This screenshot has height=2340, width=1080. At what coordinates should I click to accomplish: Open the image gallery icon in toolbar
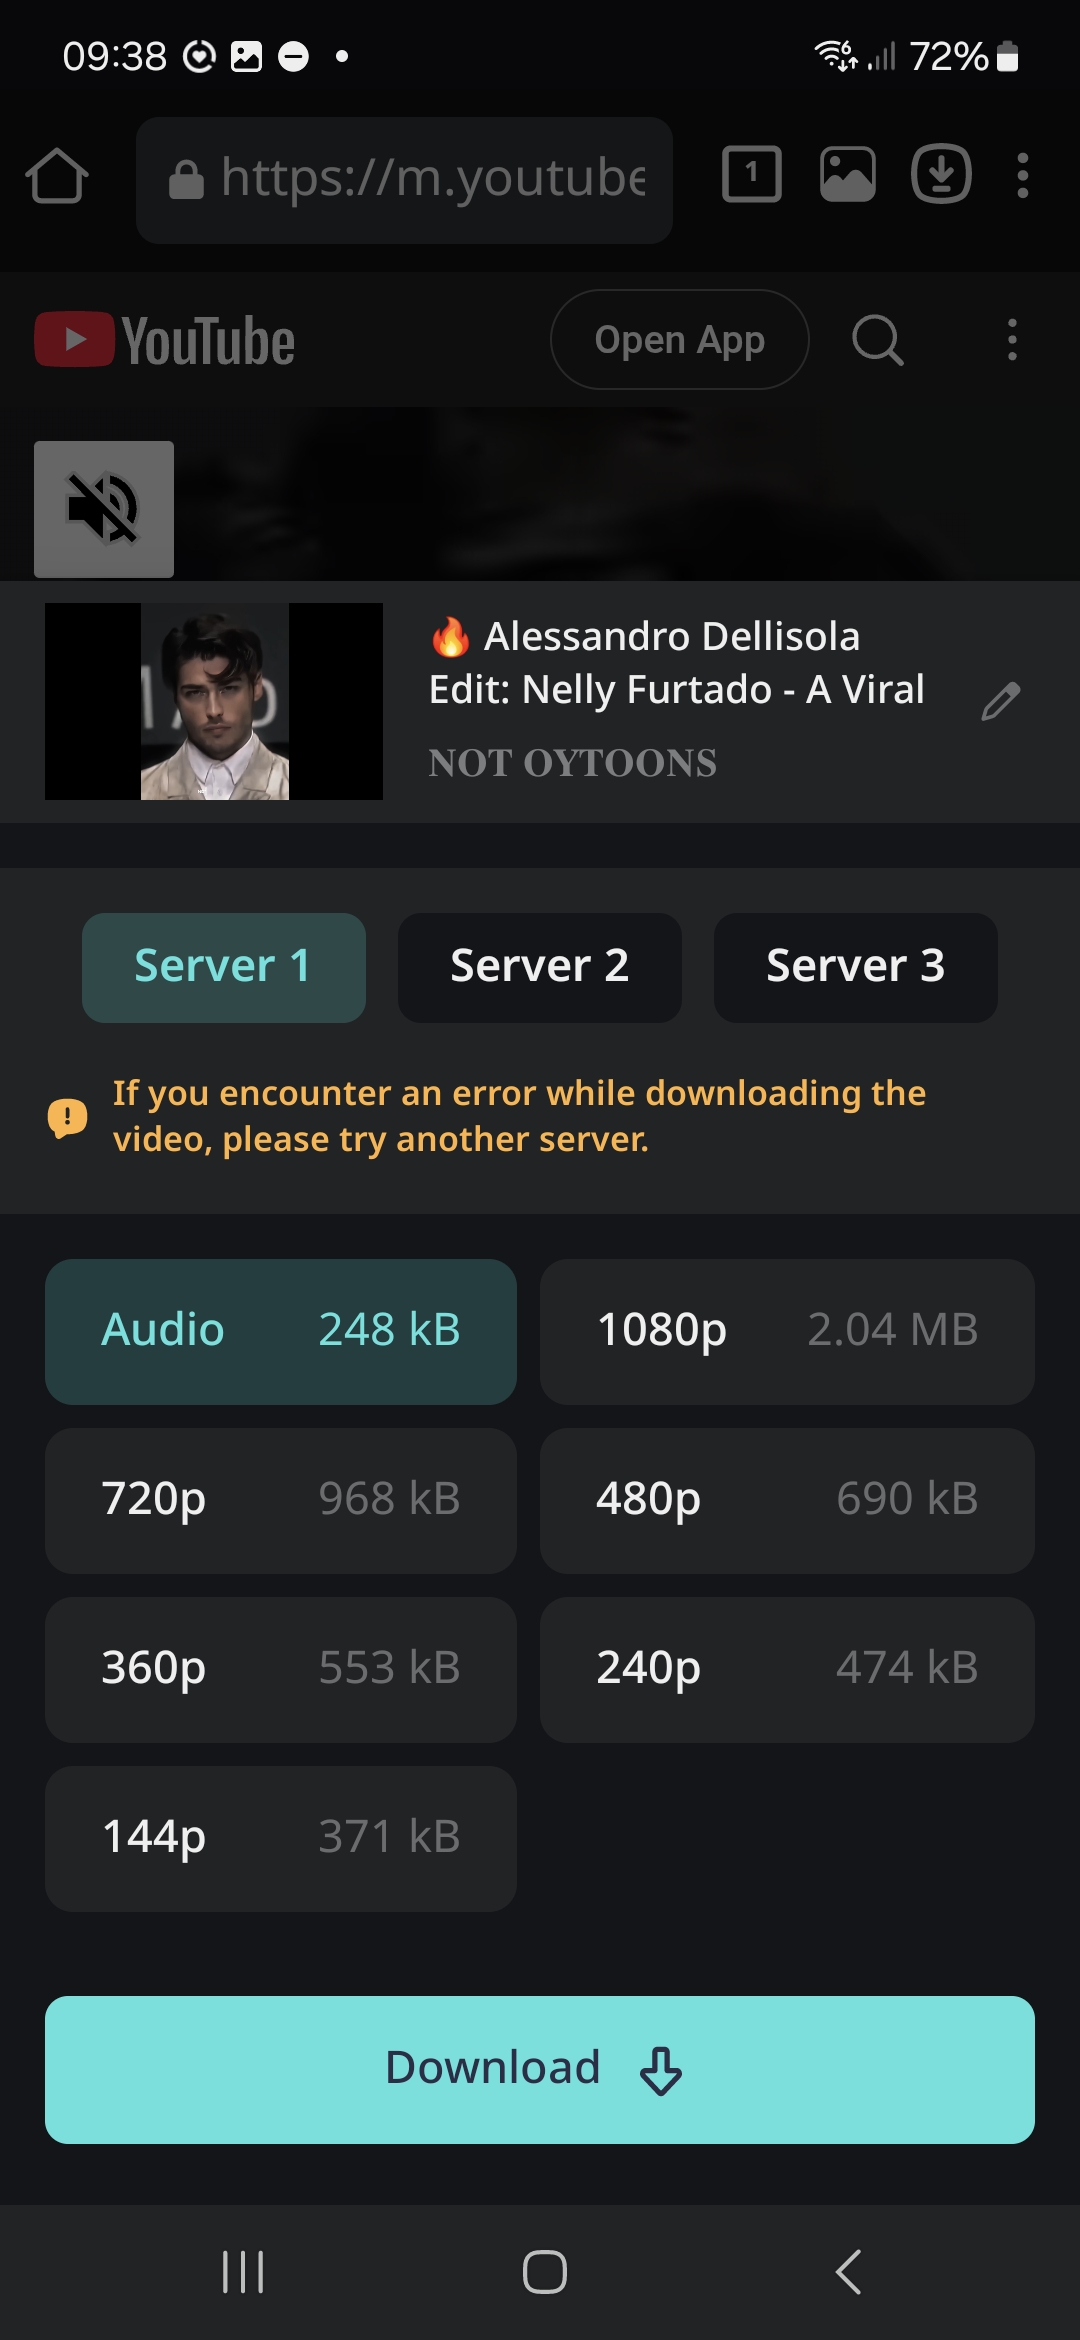point(848,175)
